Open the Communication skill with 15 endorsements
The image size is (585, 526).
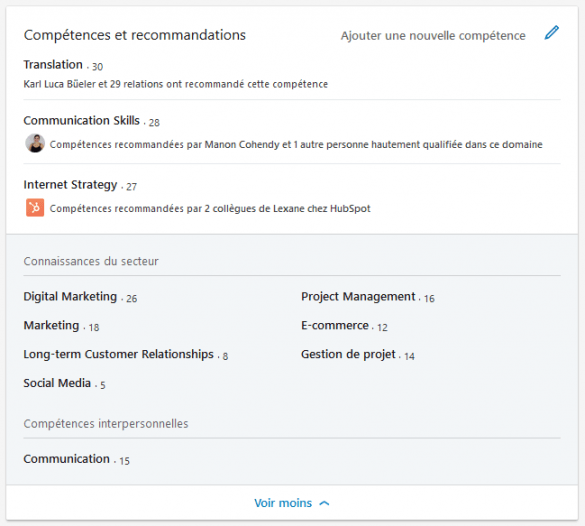pyautogui.click(x=66, y=459)
